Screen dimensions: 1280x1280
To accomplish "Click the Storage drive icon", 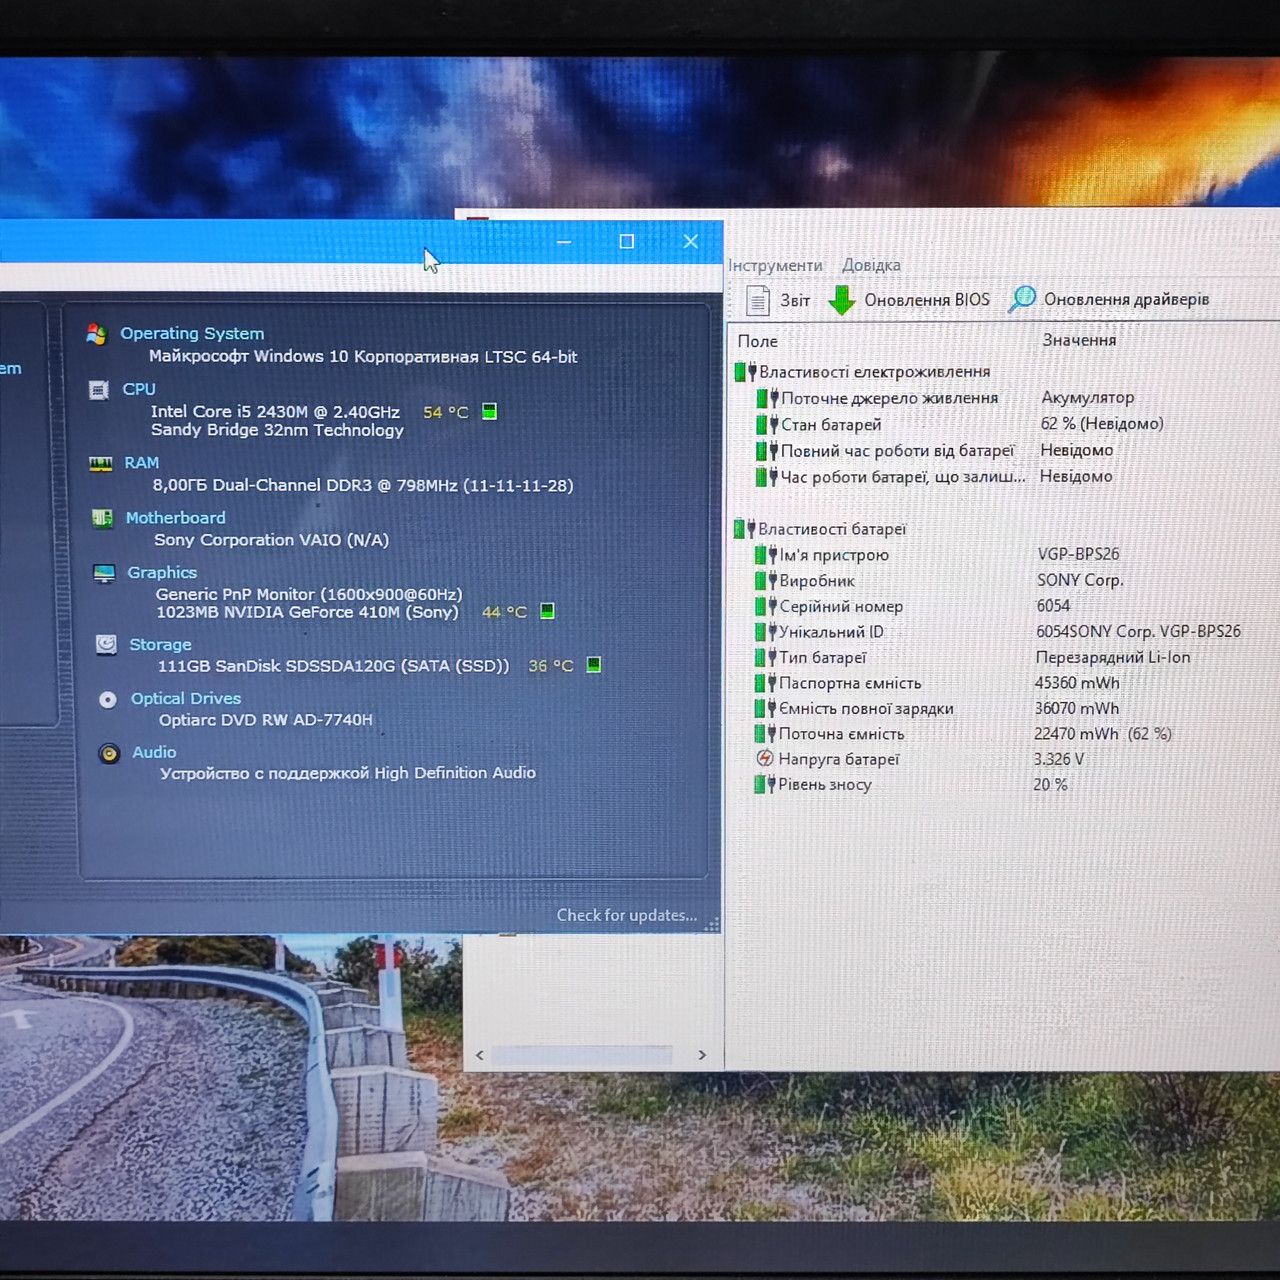I will coord(106,644).
